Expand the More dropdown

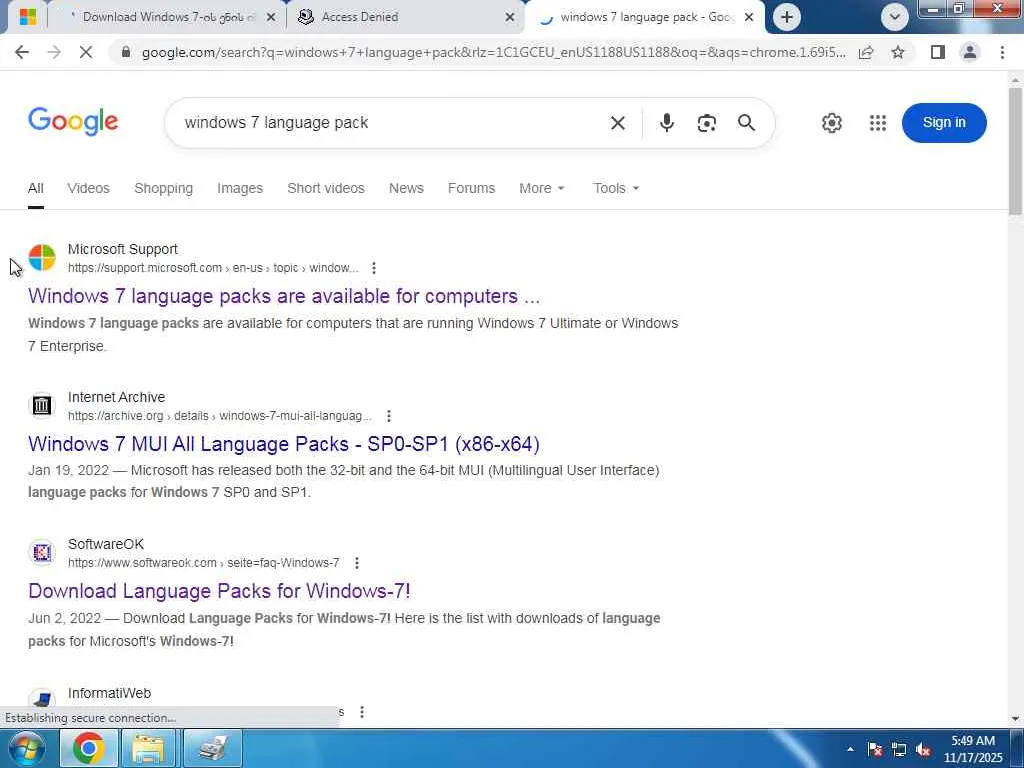(541, 189)
